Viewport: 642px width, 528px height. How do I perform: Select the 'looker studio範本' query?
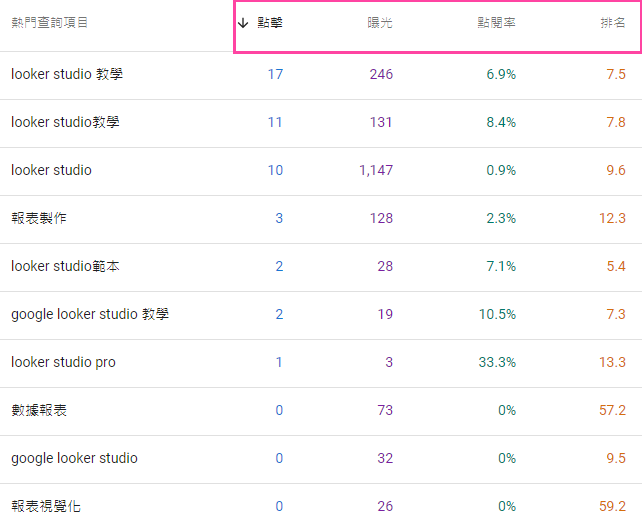[x=65, y=266]
